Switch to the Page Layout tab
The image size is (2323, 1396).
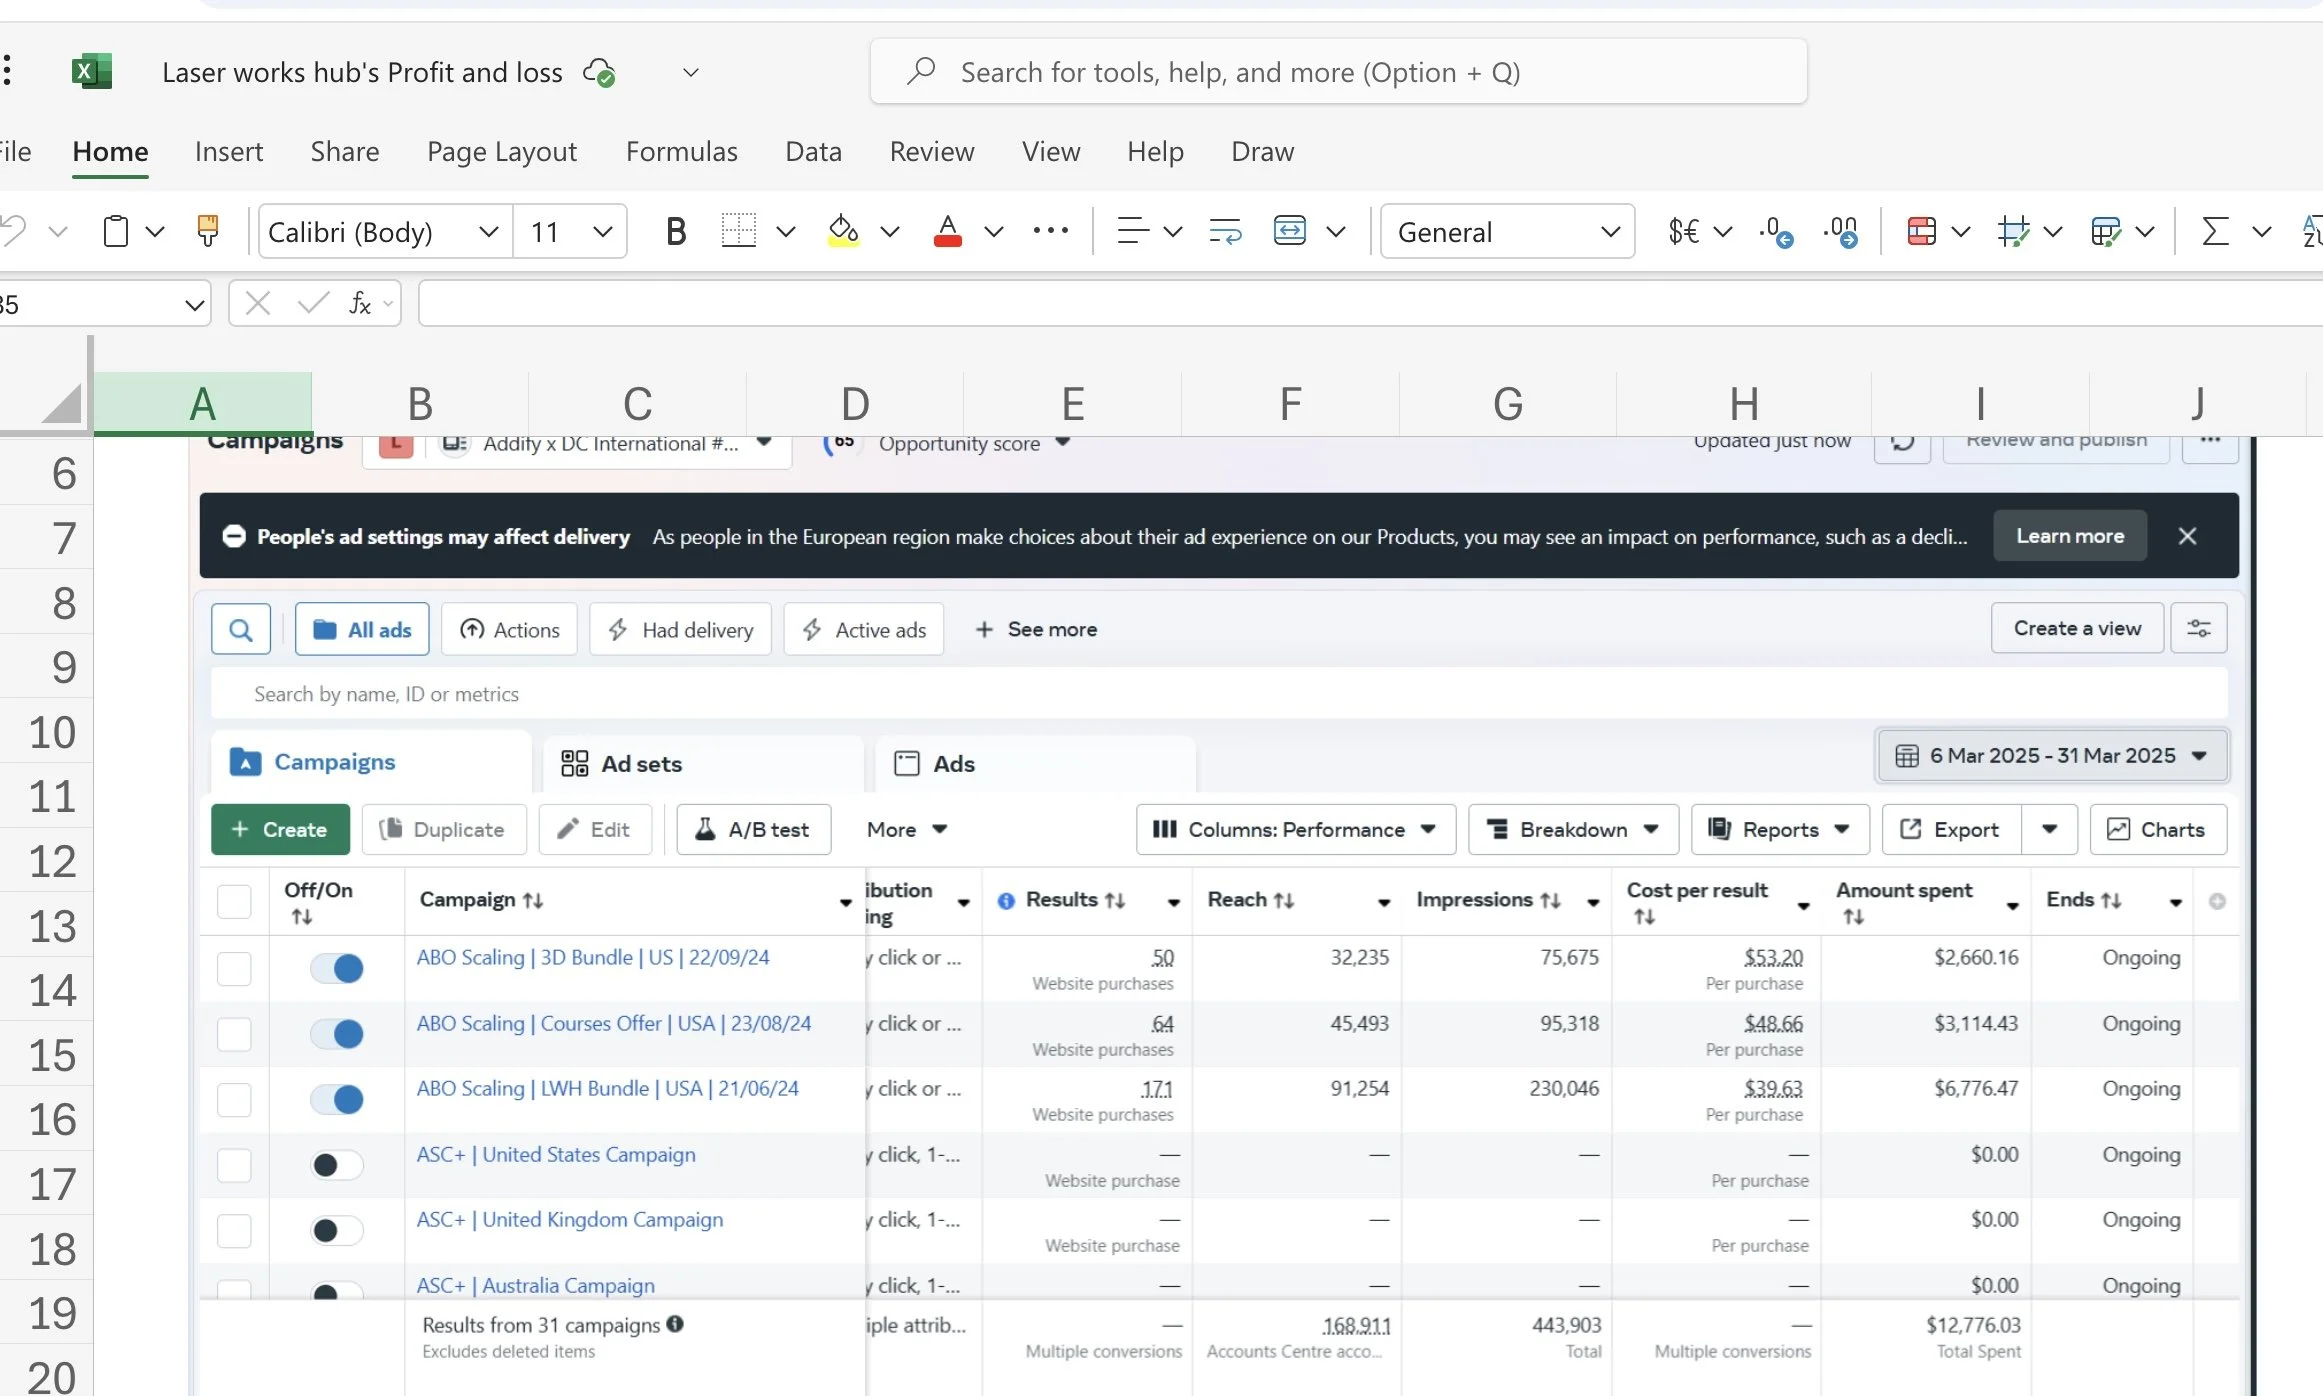[x=501, y=151]
